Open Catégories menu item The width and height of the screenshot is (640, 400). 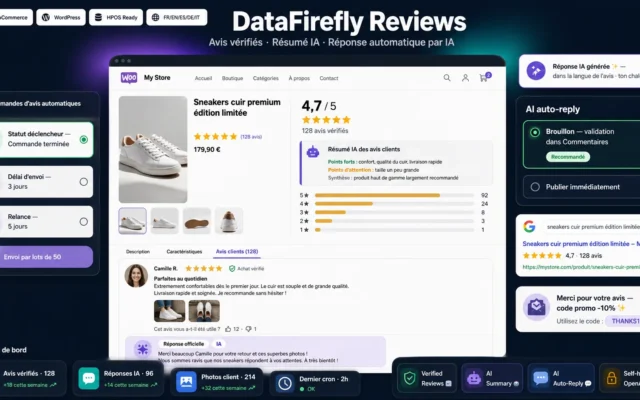pos(266,78)
